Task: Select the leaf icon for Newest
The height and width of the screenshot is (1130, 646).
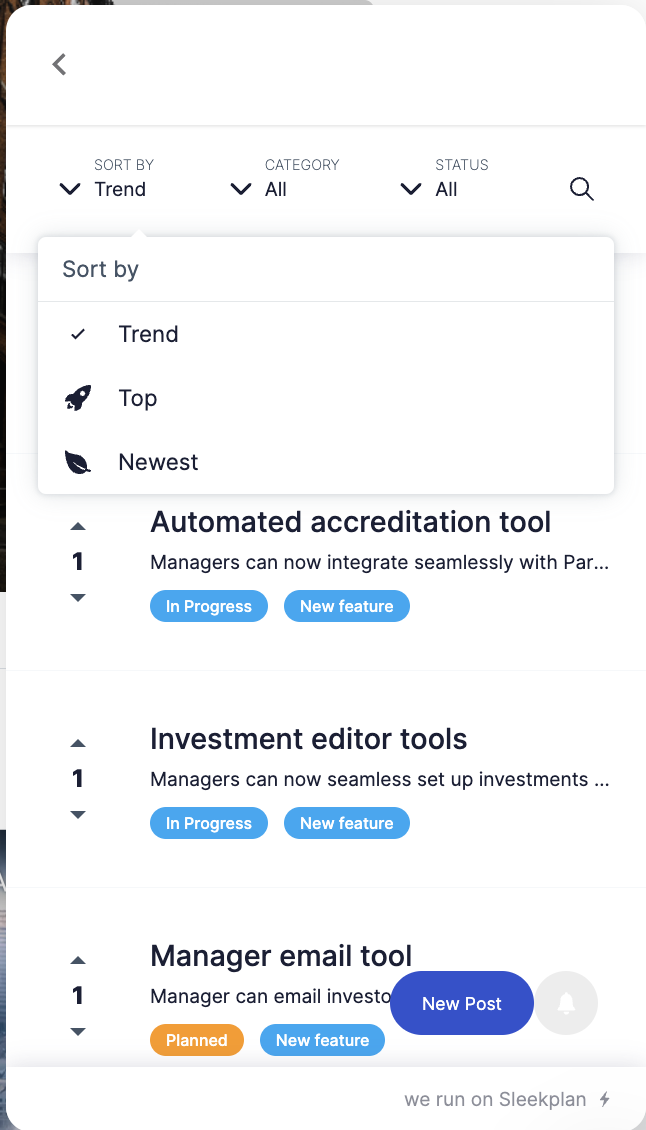Action: click(x=78, y=462)
